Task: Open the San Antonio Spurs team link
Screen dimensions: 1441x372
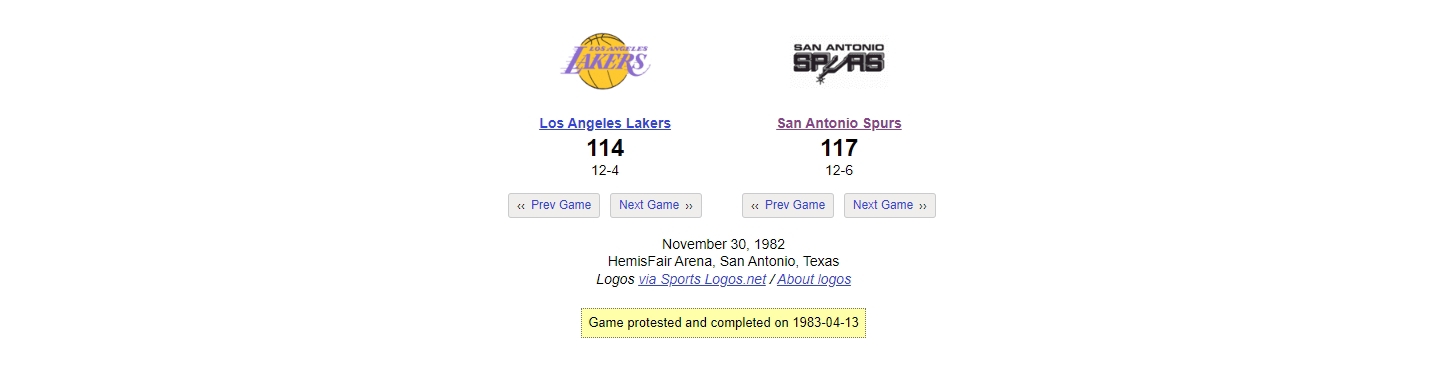Action: 839,124
